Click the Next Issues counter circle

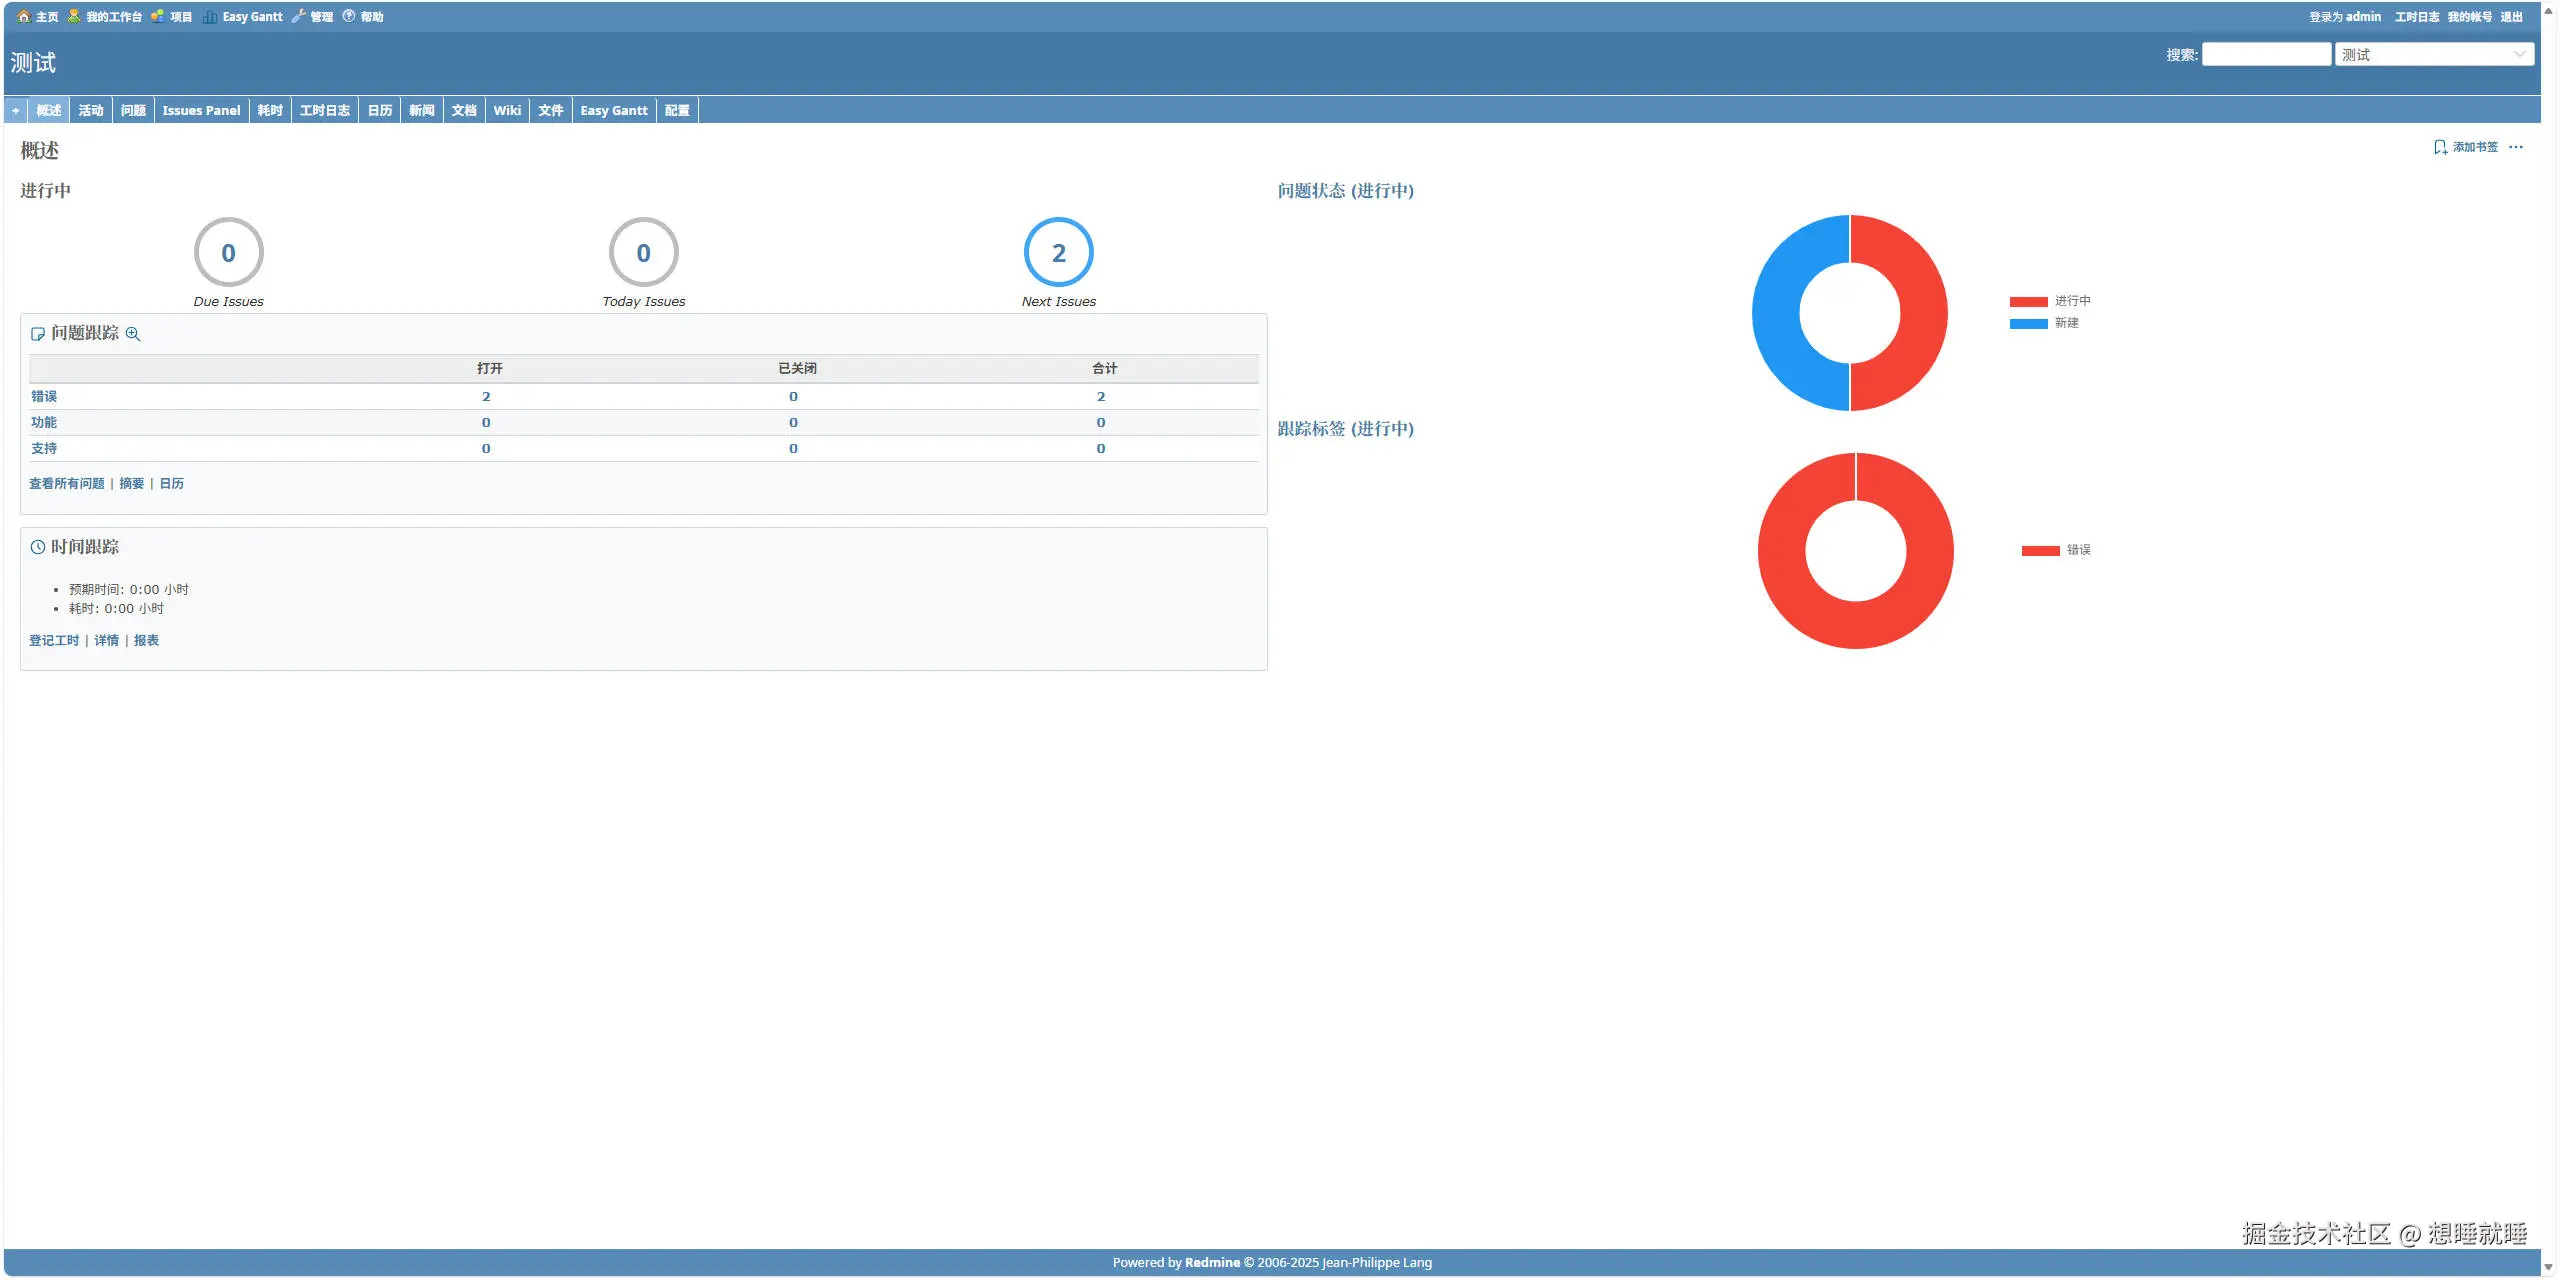[1058, 253]
